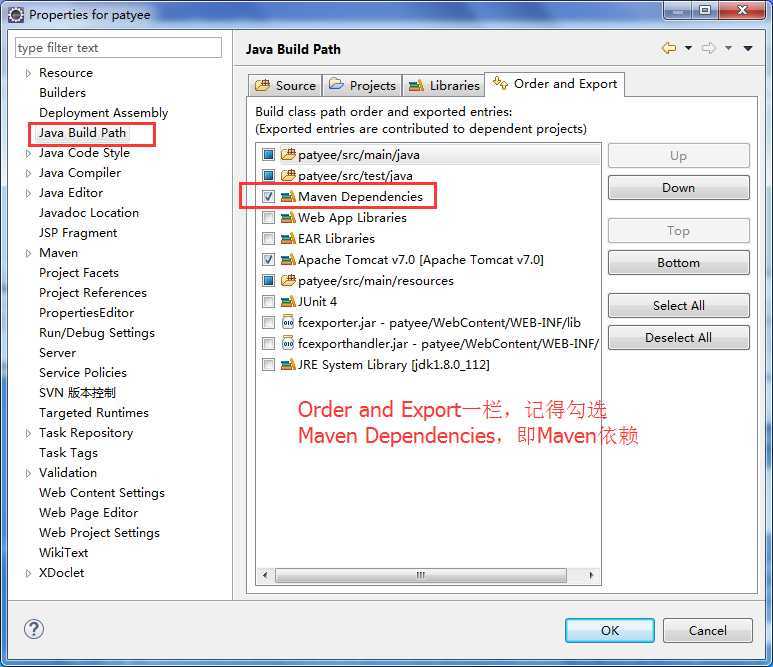
Task: Check the fcexporthandler.jar checkbox
Action: [x=268, y=343]
